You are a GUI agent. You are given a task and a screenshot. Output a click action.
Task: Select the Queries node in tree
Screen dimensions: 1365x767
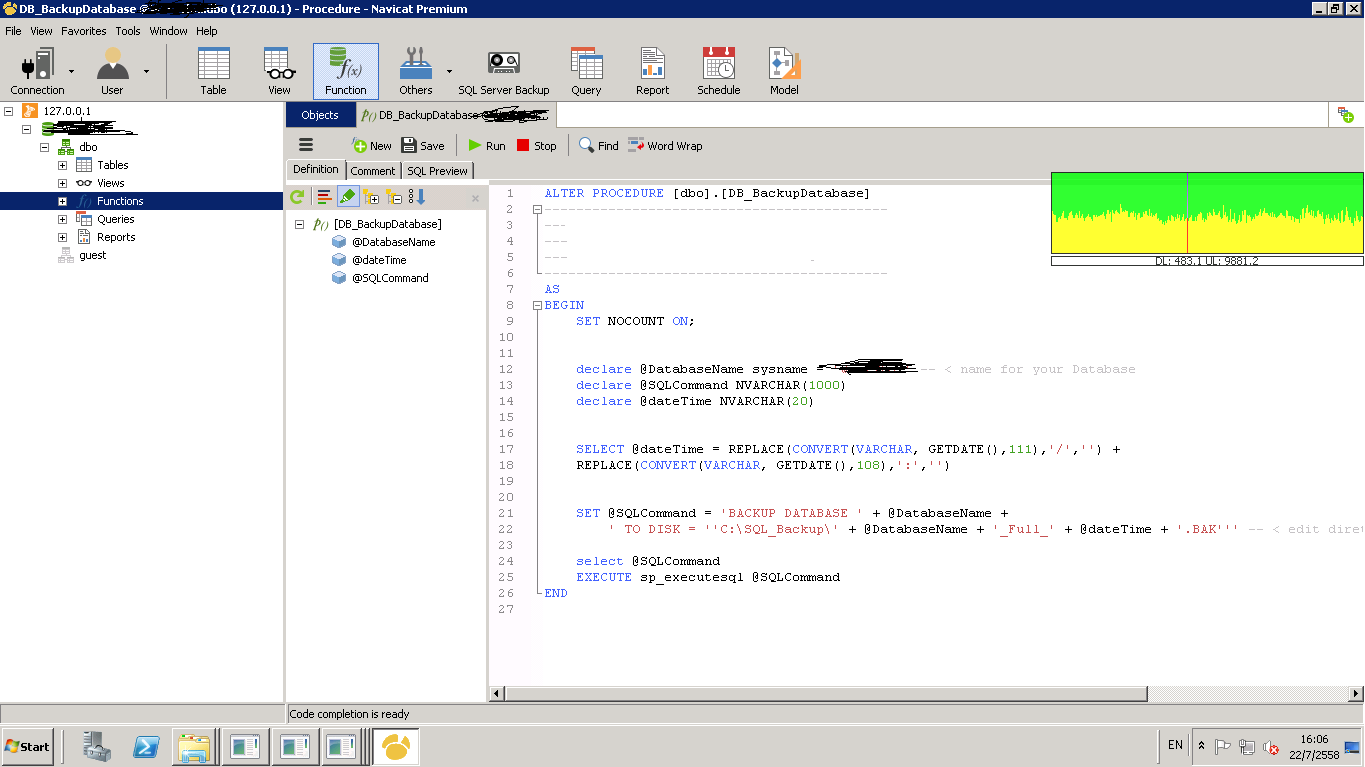coord(116,219)
